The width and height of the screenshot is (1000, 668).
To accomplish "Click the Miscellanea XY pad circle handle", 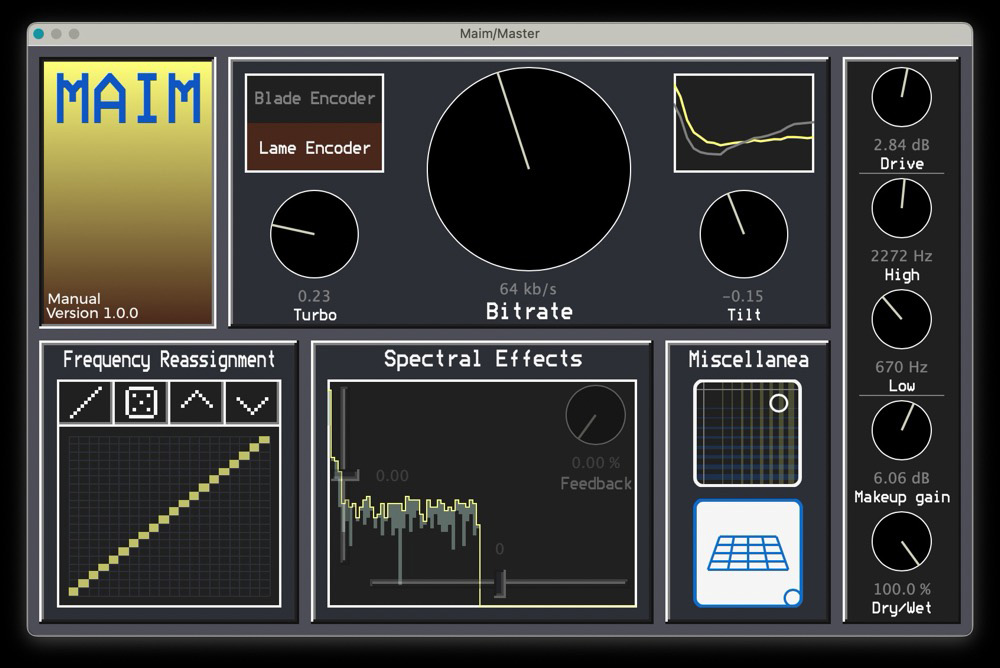I will pos(778,403).
